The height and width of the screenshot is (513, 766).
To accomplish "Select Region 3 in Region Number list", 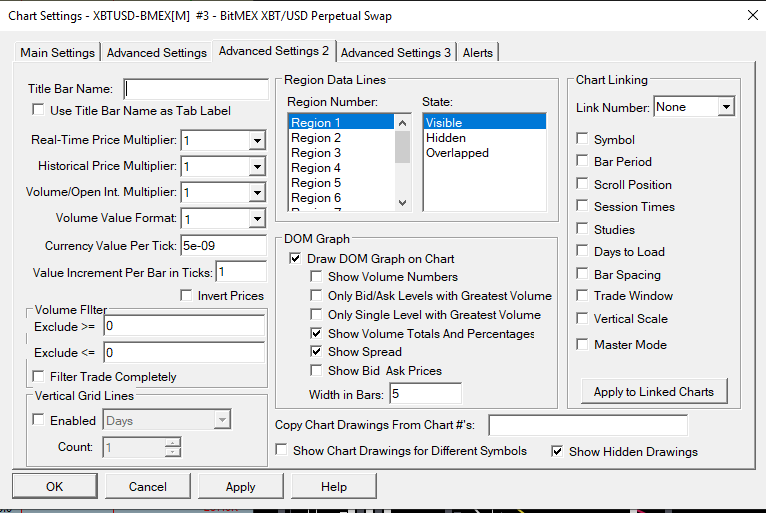I will (341, 153).
